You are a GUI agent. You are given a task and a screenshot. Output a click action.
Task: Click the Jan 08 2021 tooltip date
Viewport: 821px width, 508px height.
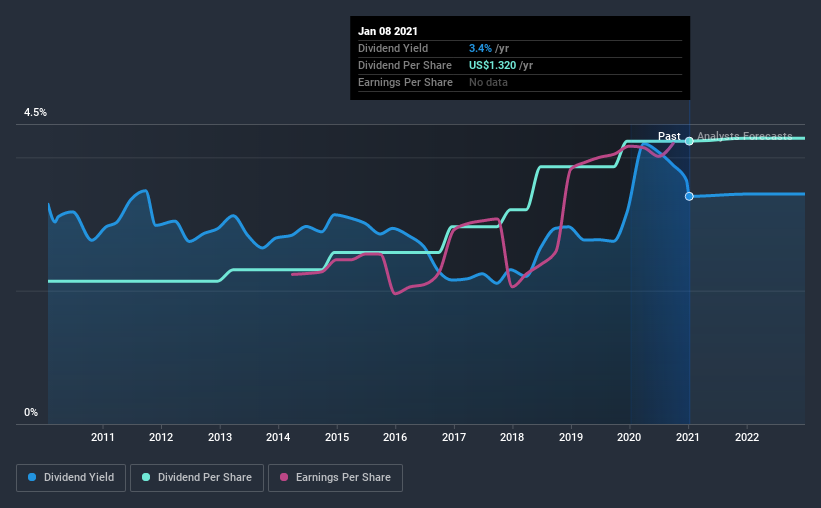388,31
